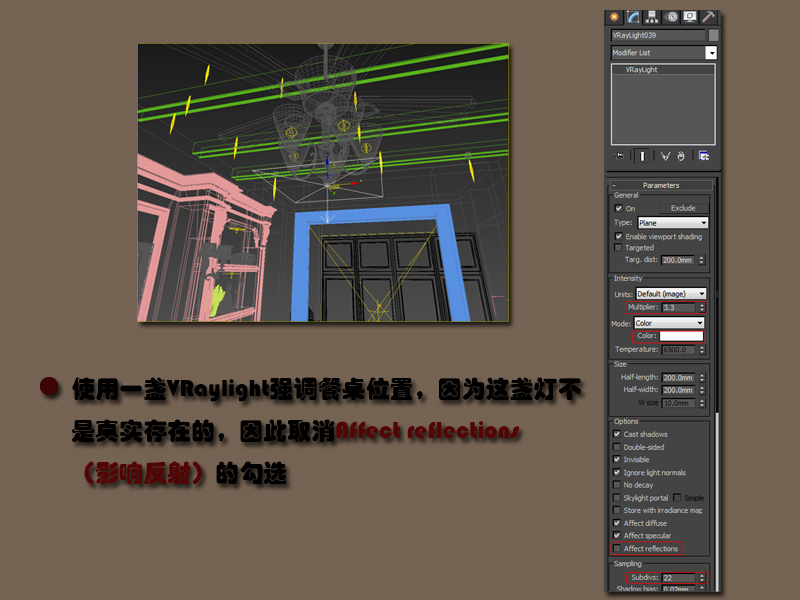Toggle Enable viewport shading checkbox
Screen dimensions: 800x600
point(618,236)
